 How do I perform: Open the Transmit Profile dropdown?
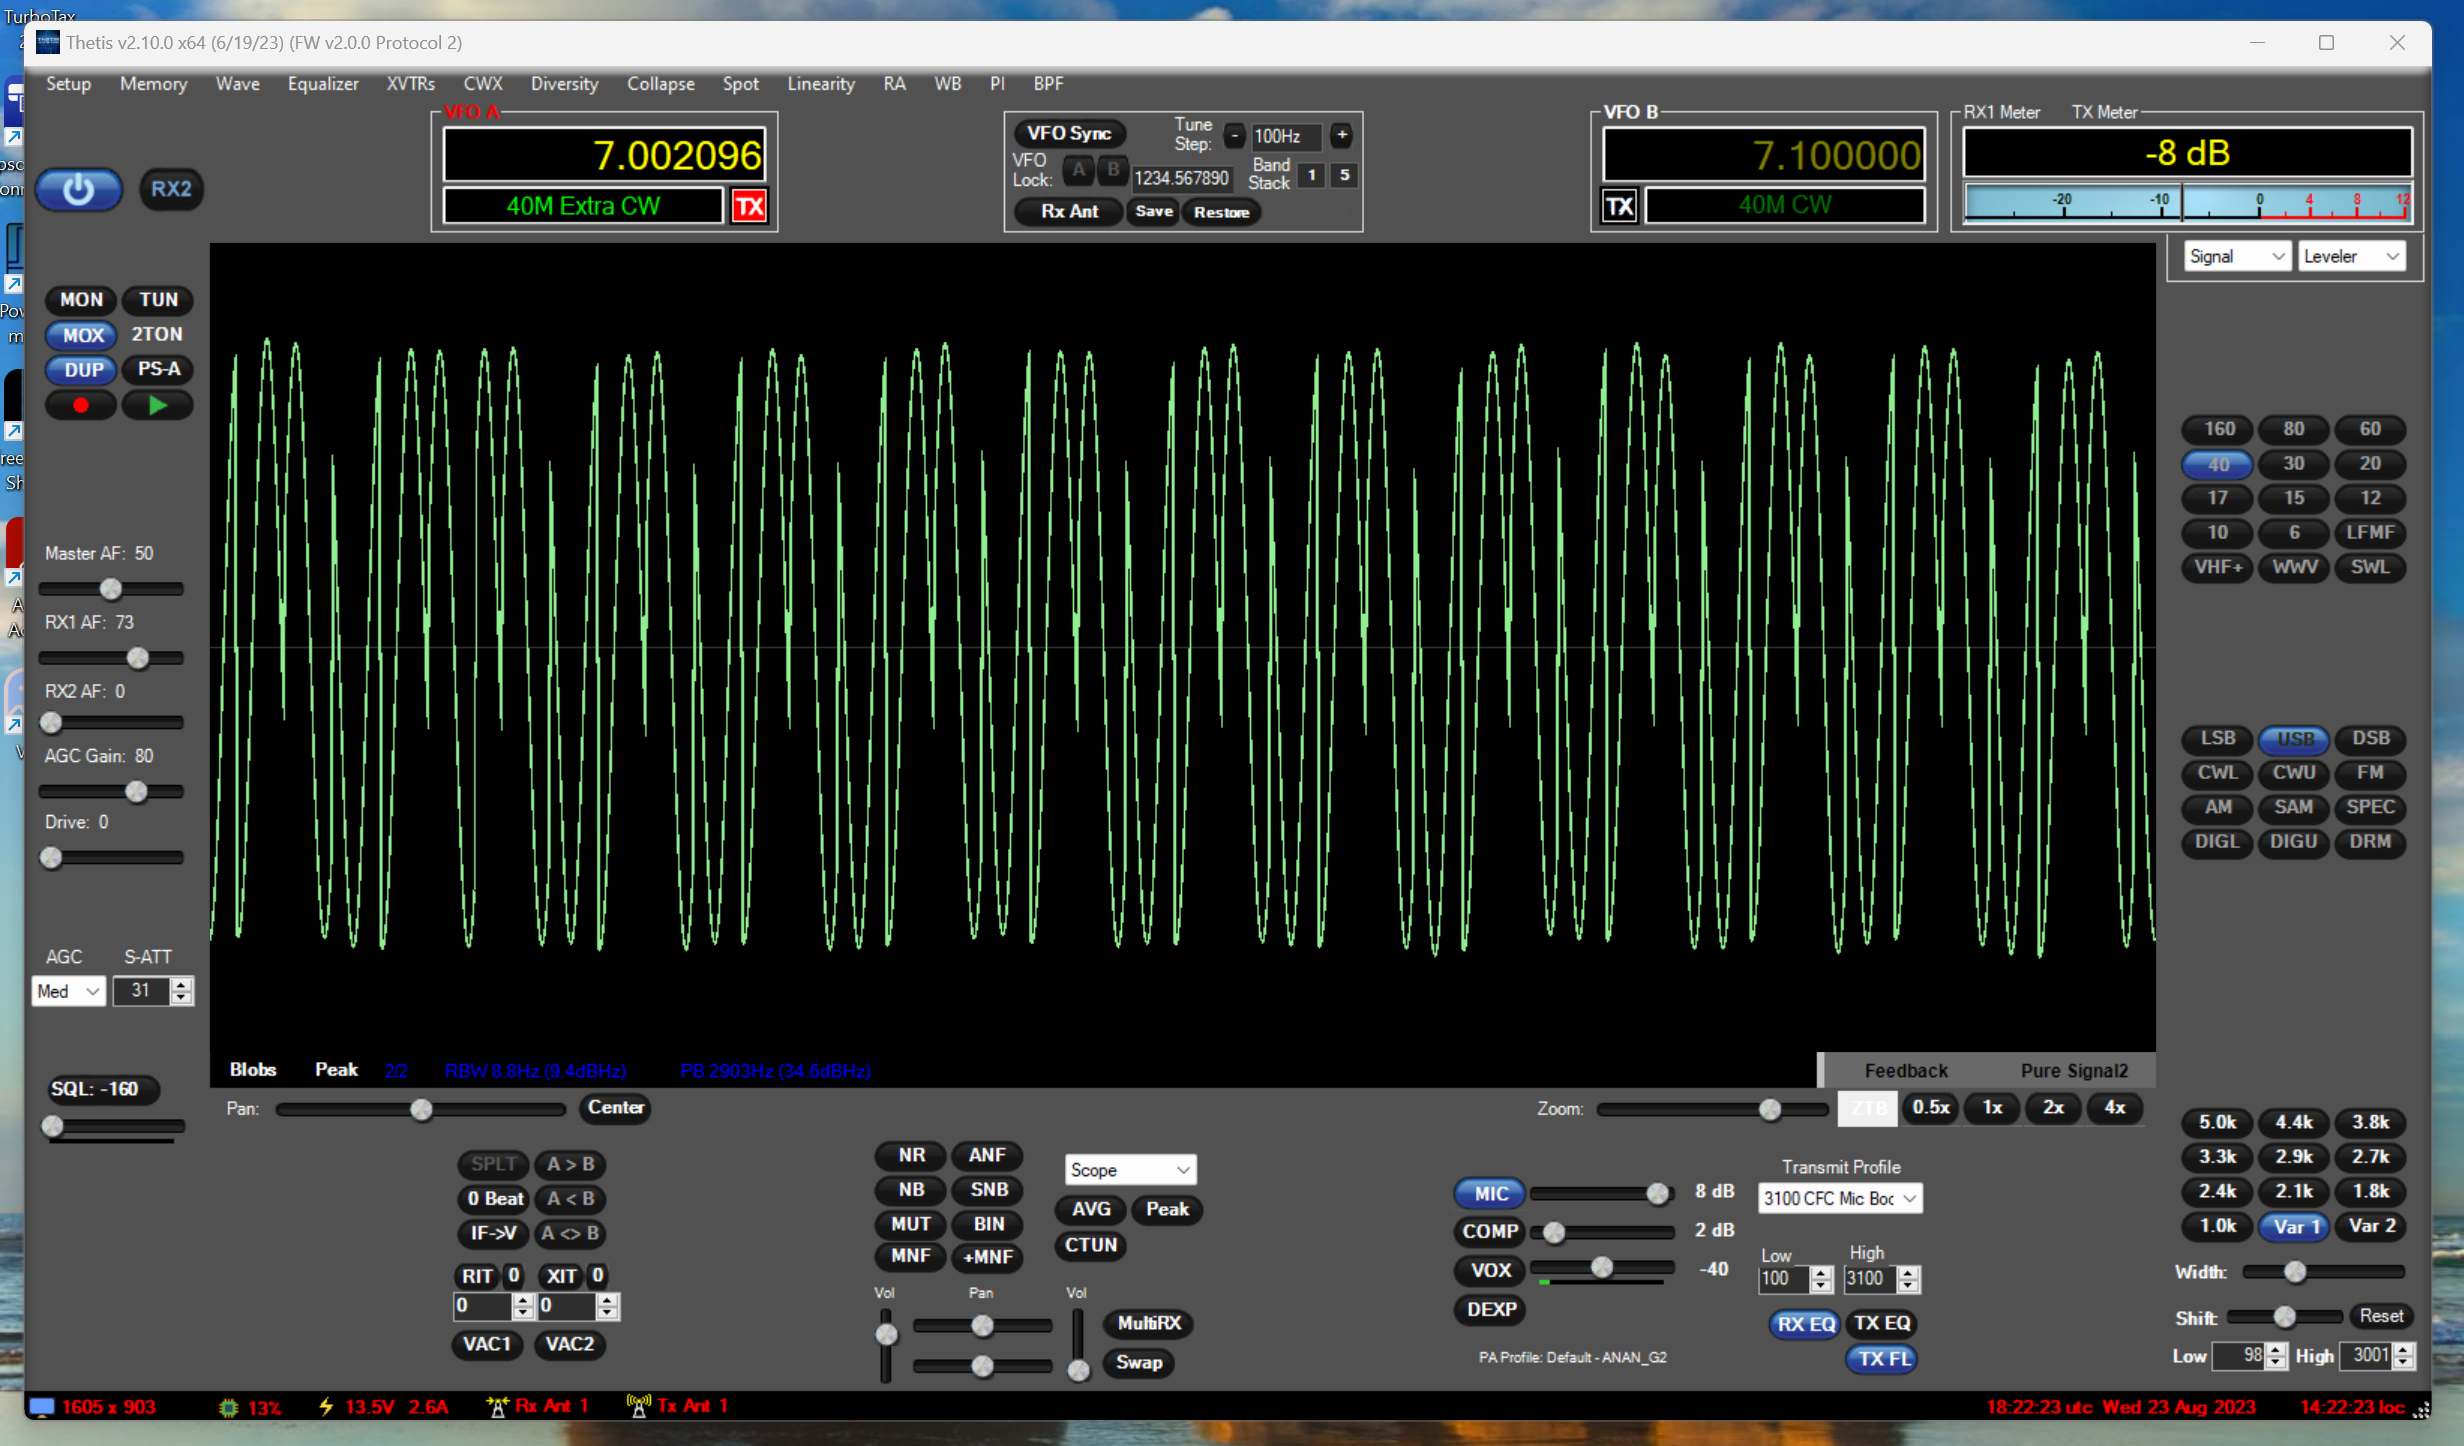click(x=1839, y=1198)
